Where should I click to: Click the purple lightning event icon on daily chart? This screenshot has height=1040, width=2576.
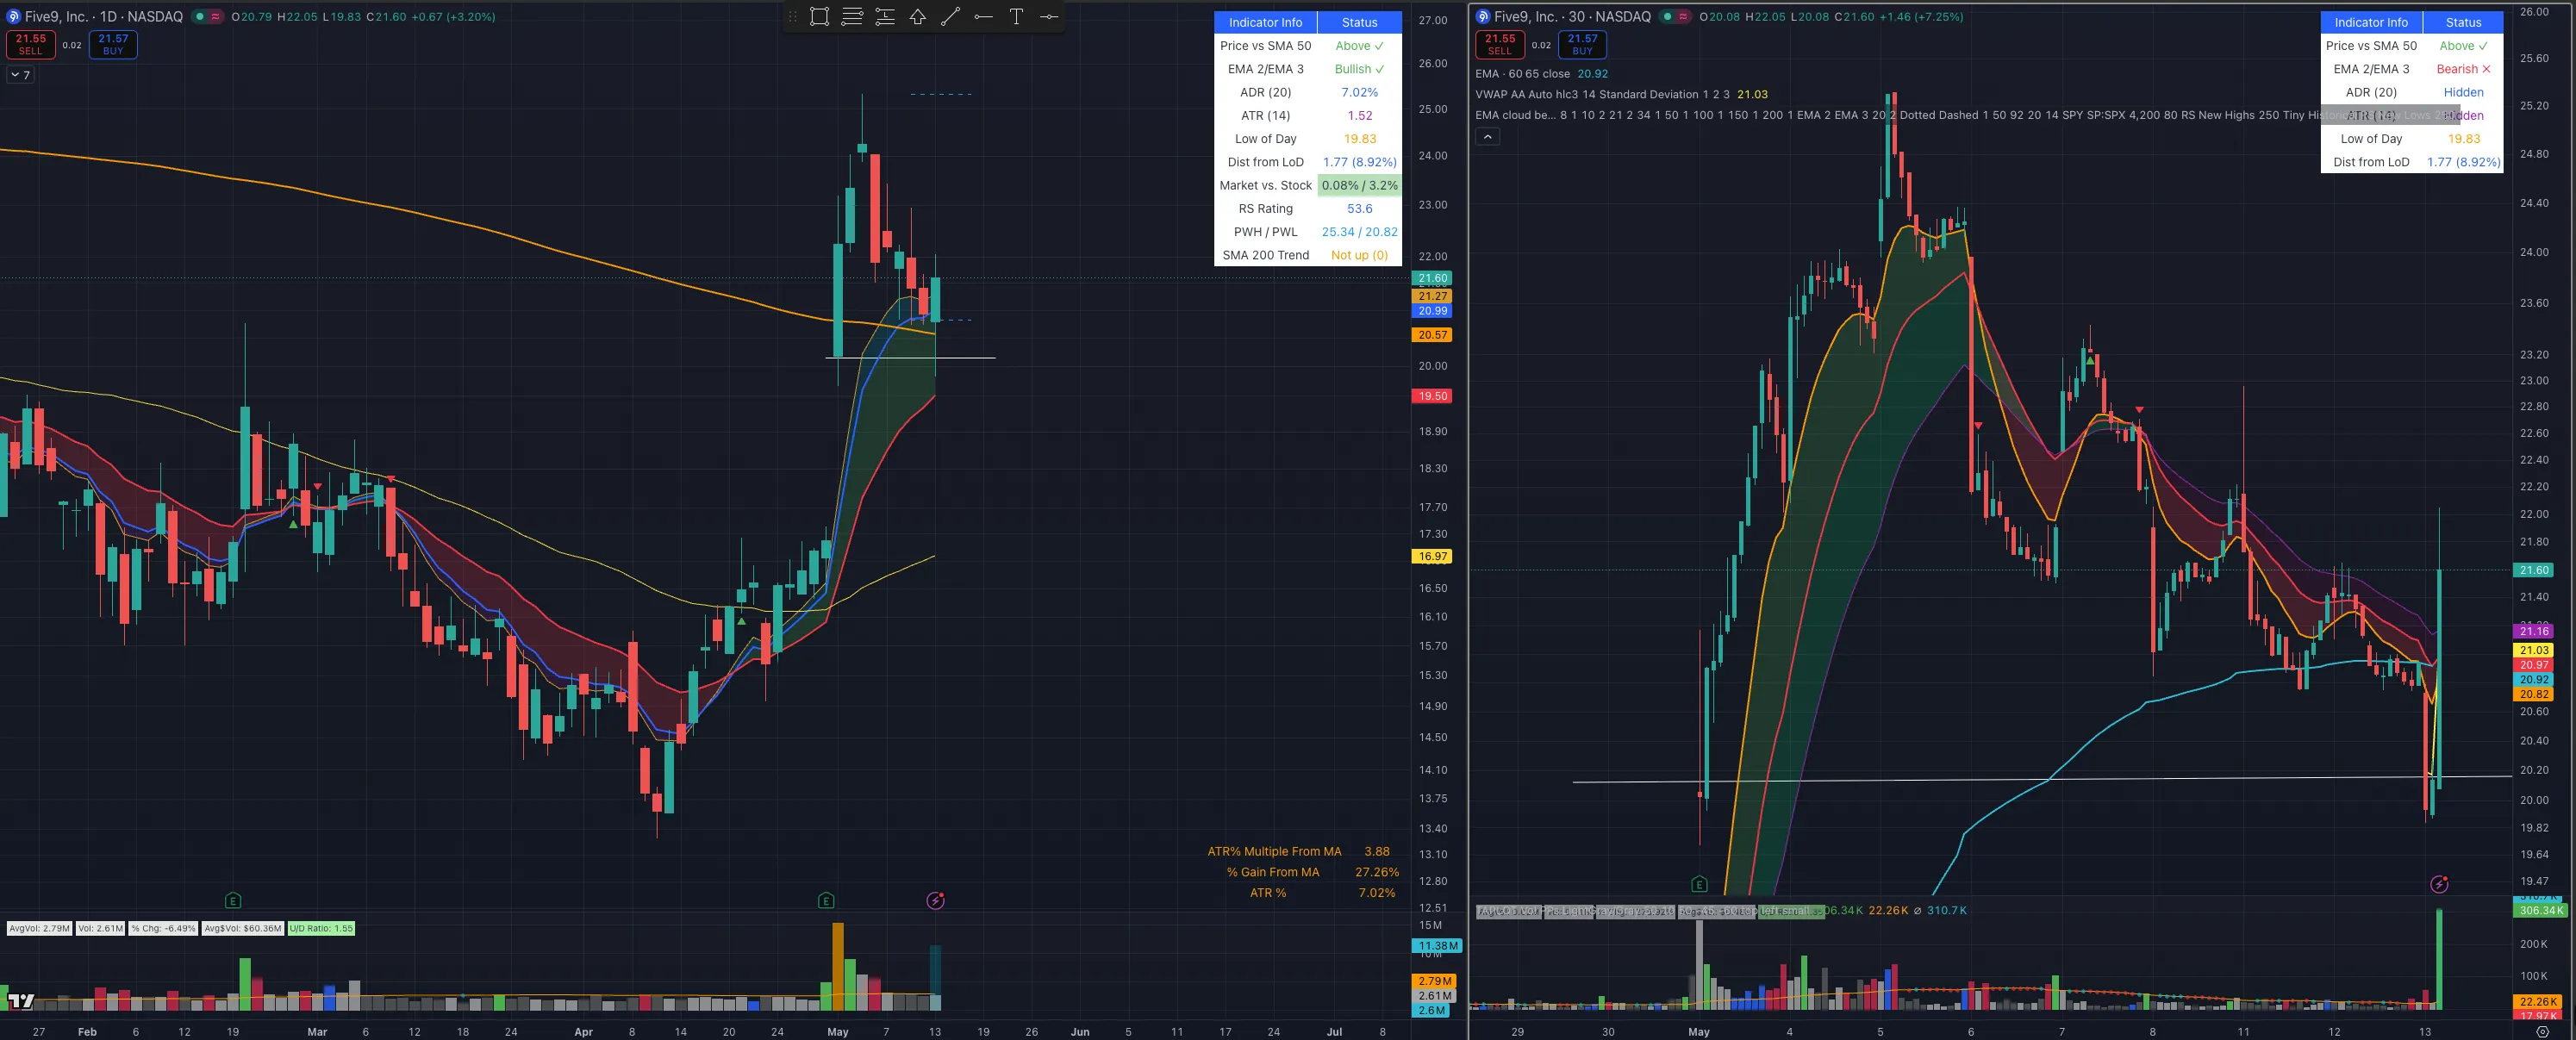(935, 901)
